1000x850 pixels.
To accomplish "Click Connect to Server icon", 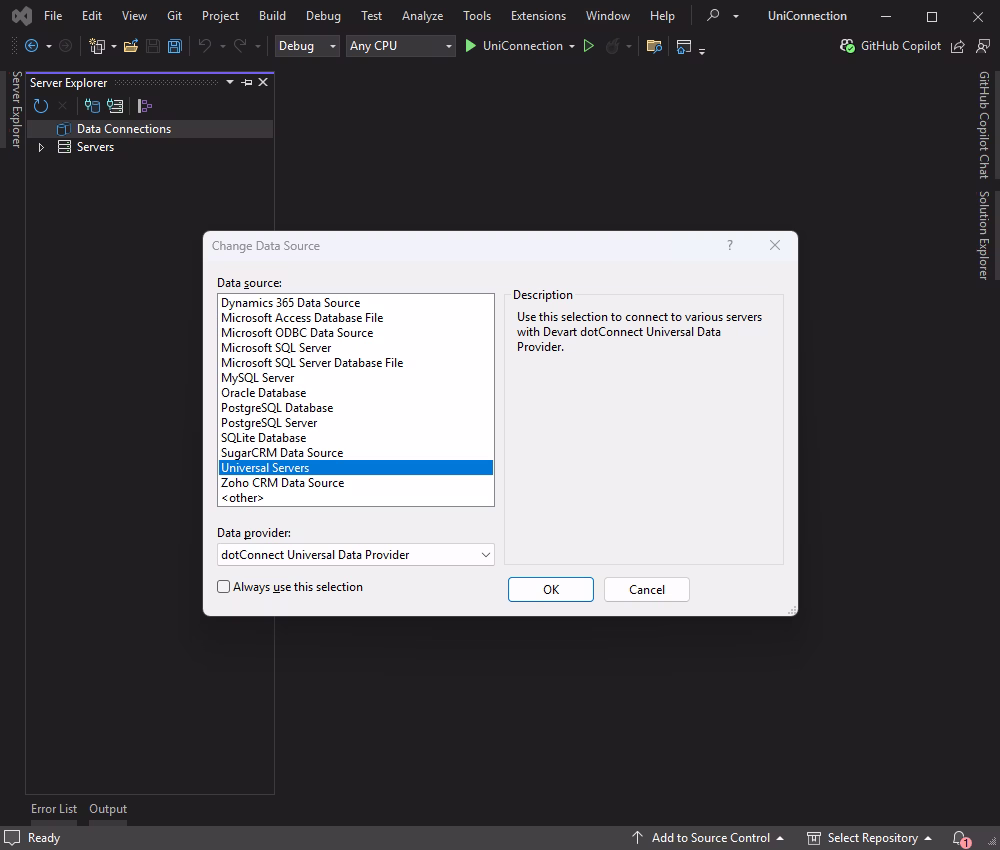I will click(x=115, y=106).
